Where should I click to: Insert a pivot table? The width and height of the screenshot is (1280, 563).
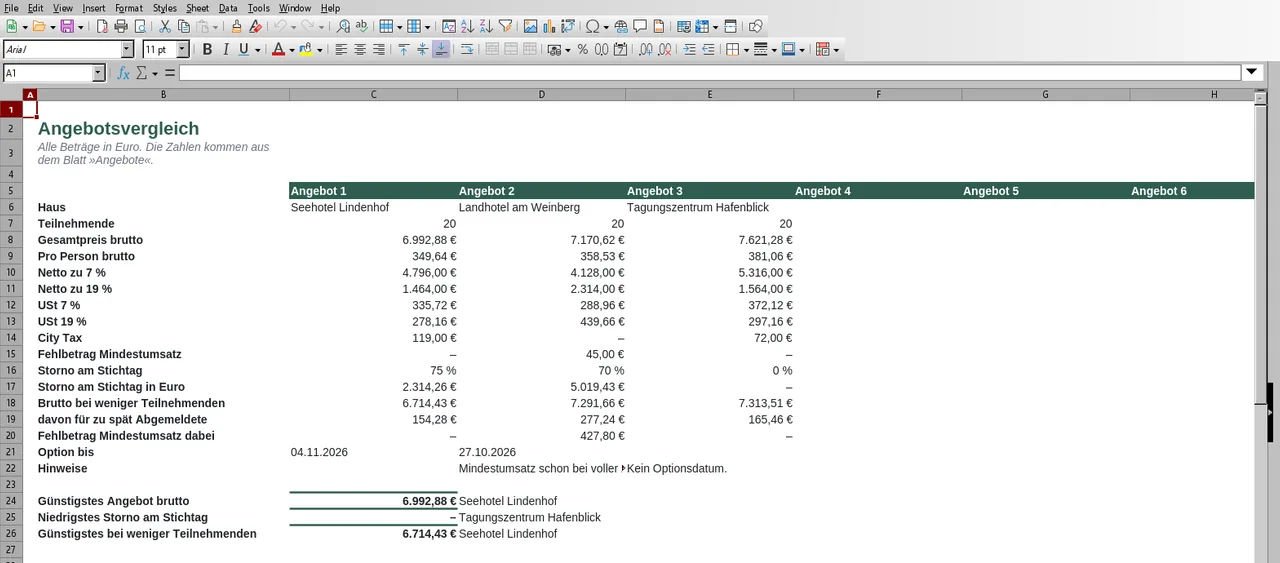(x=568, y=26)
